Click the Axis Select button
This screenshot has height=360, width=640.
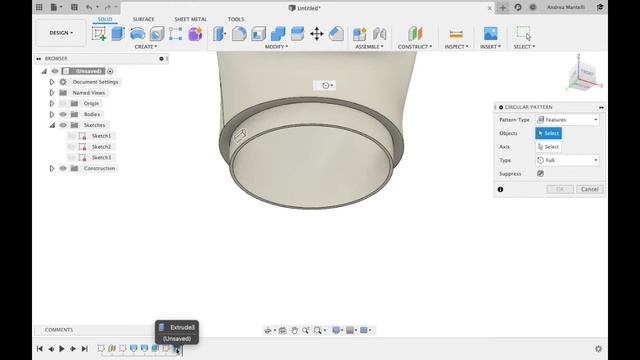pos(549,147)
